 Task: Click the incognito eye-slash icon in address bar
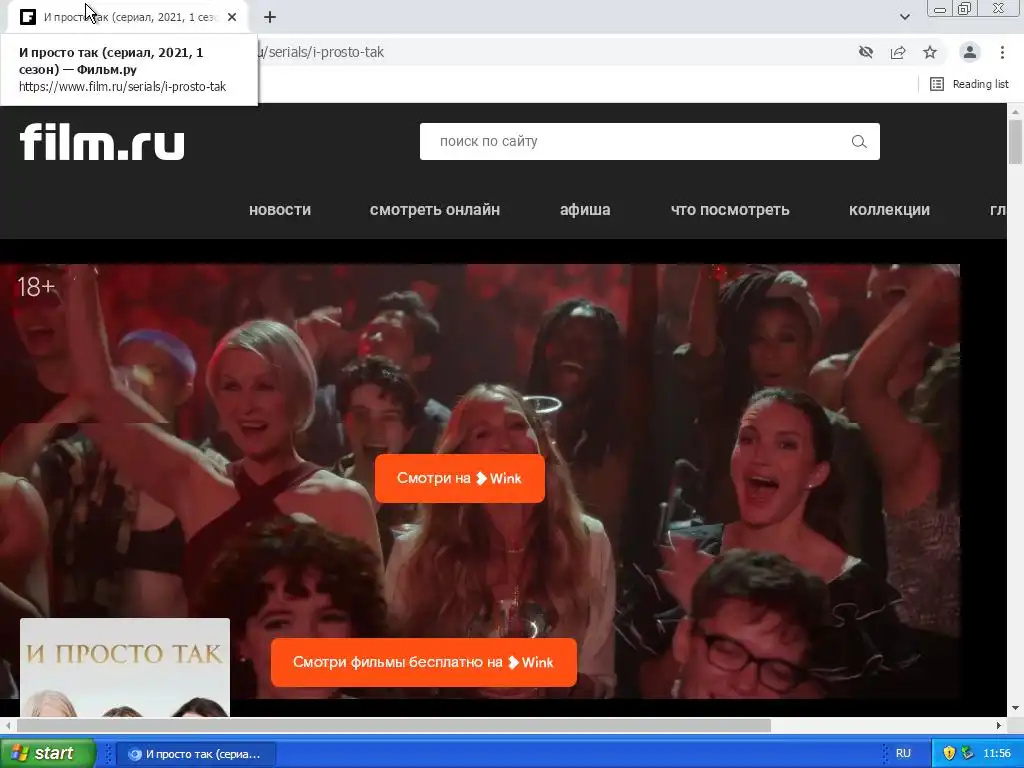[x=866, y=52]
